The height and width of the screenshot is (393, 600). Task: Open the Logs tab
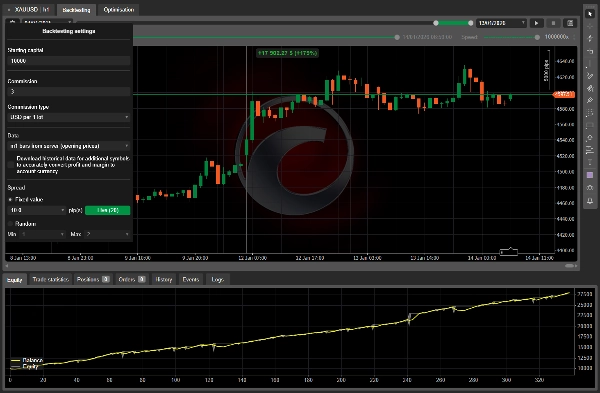(218, 279)
